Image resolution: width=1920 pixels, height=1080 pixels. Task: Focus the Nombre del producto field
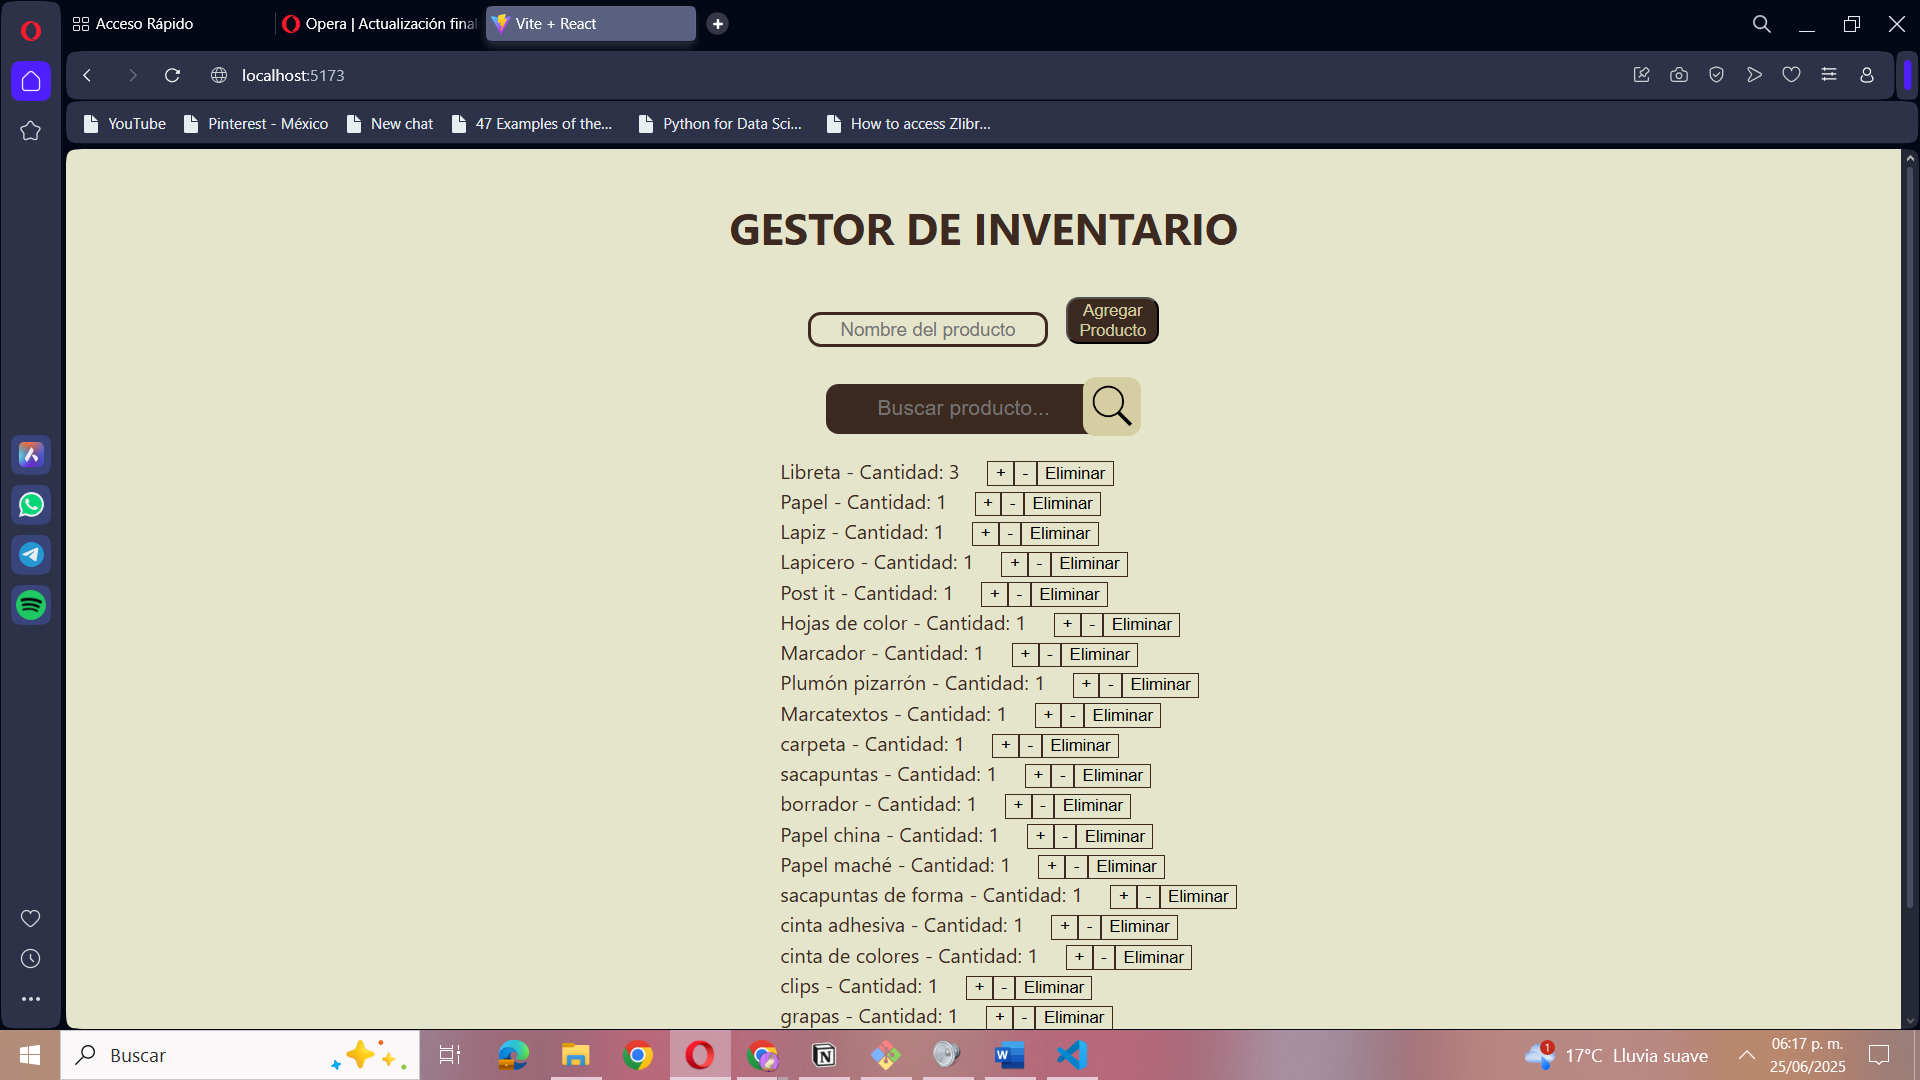click(x=927, y=329)
